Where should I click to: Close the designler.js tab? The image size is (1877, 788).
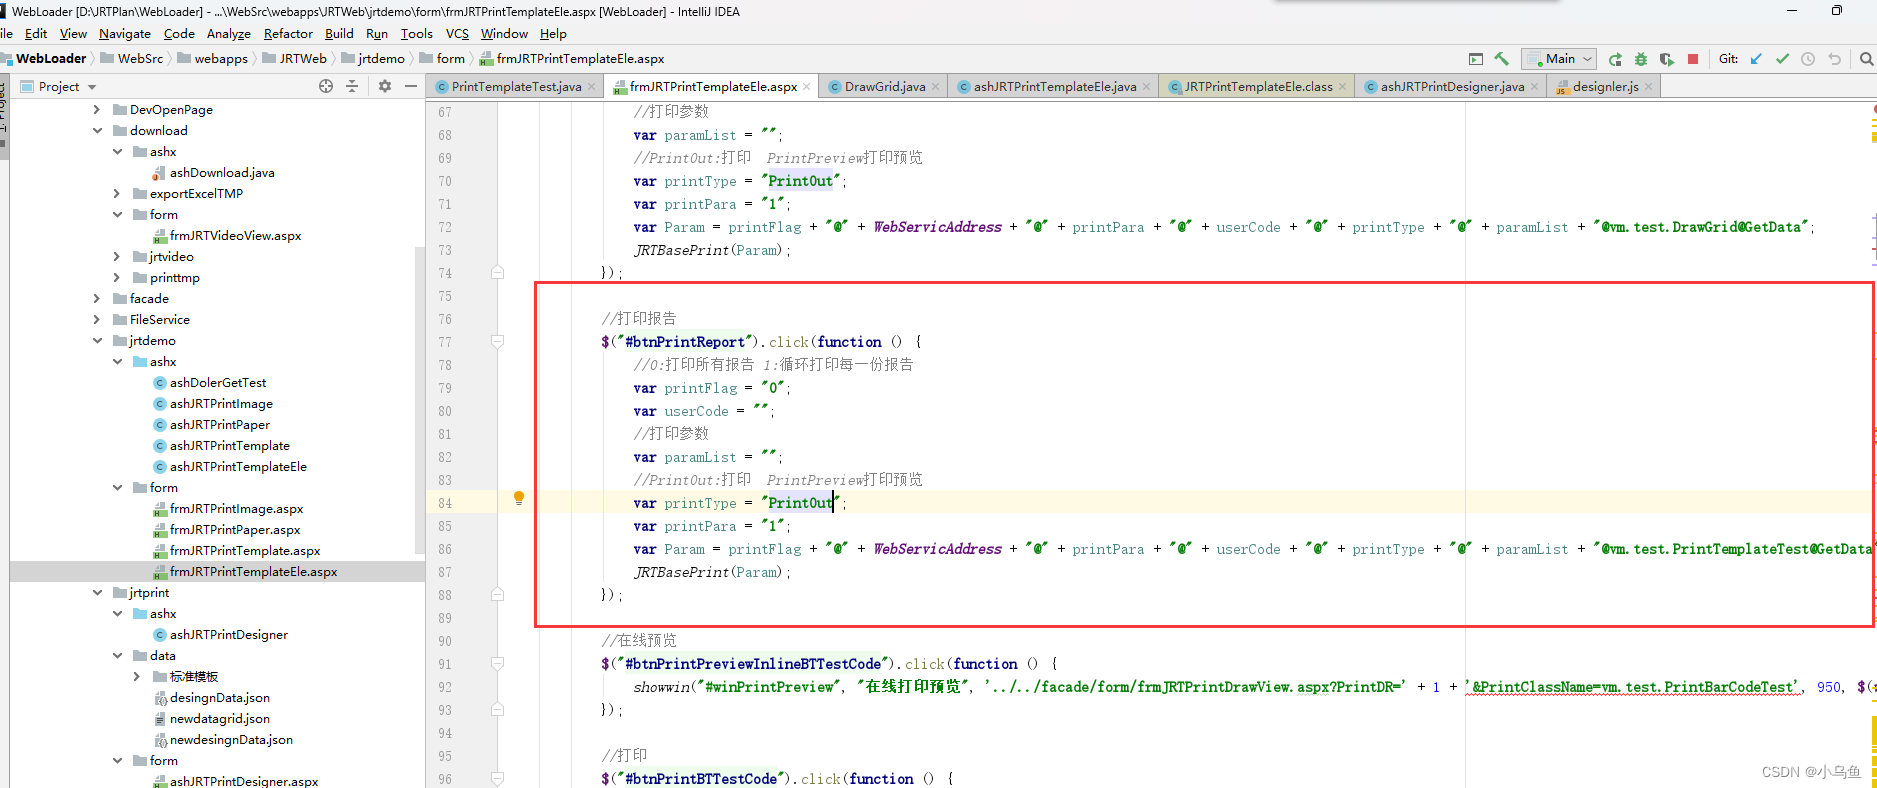tap(1649, 87)
